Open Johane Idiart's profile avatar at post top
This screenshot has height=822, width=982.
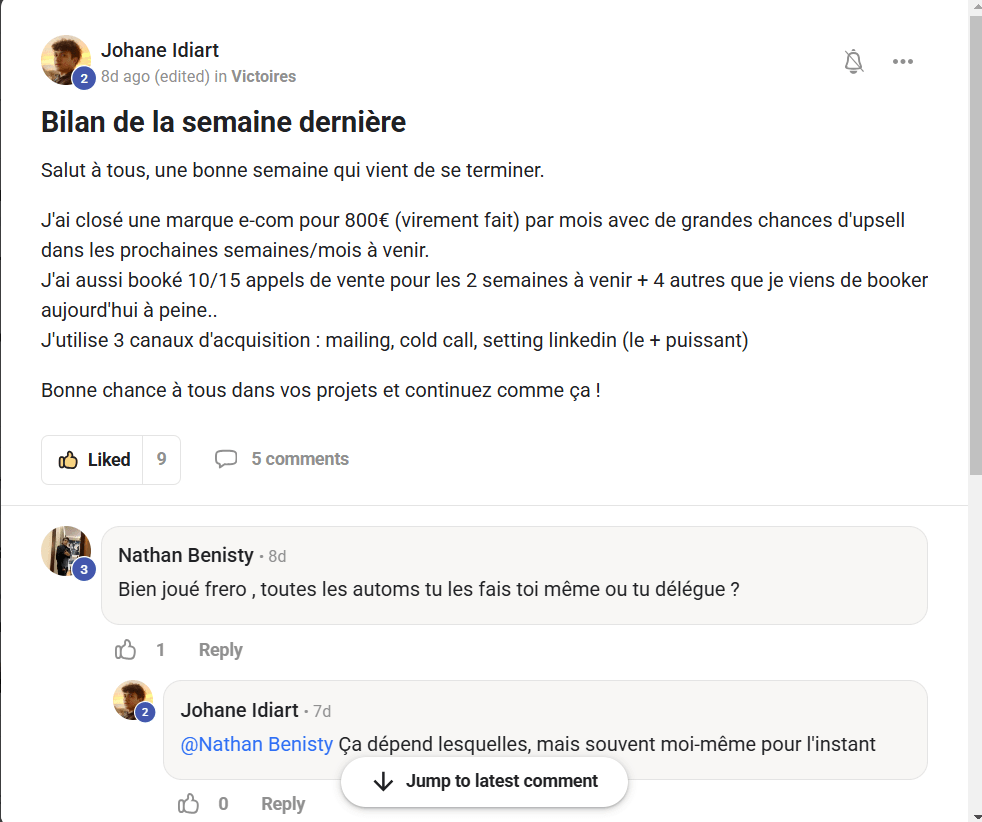66,60
